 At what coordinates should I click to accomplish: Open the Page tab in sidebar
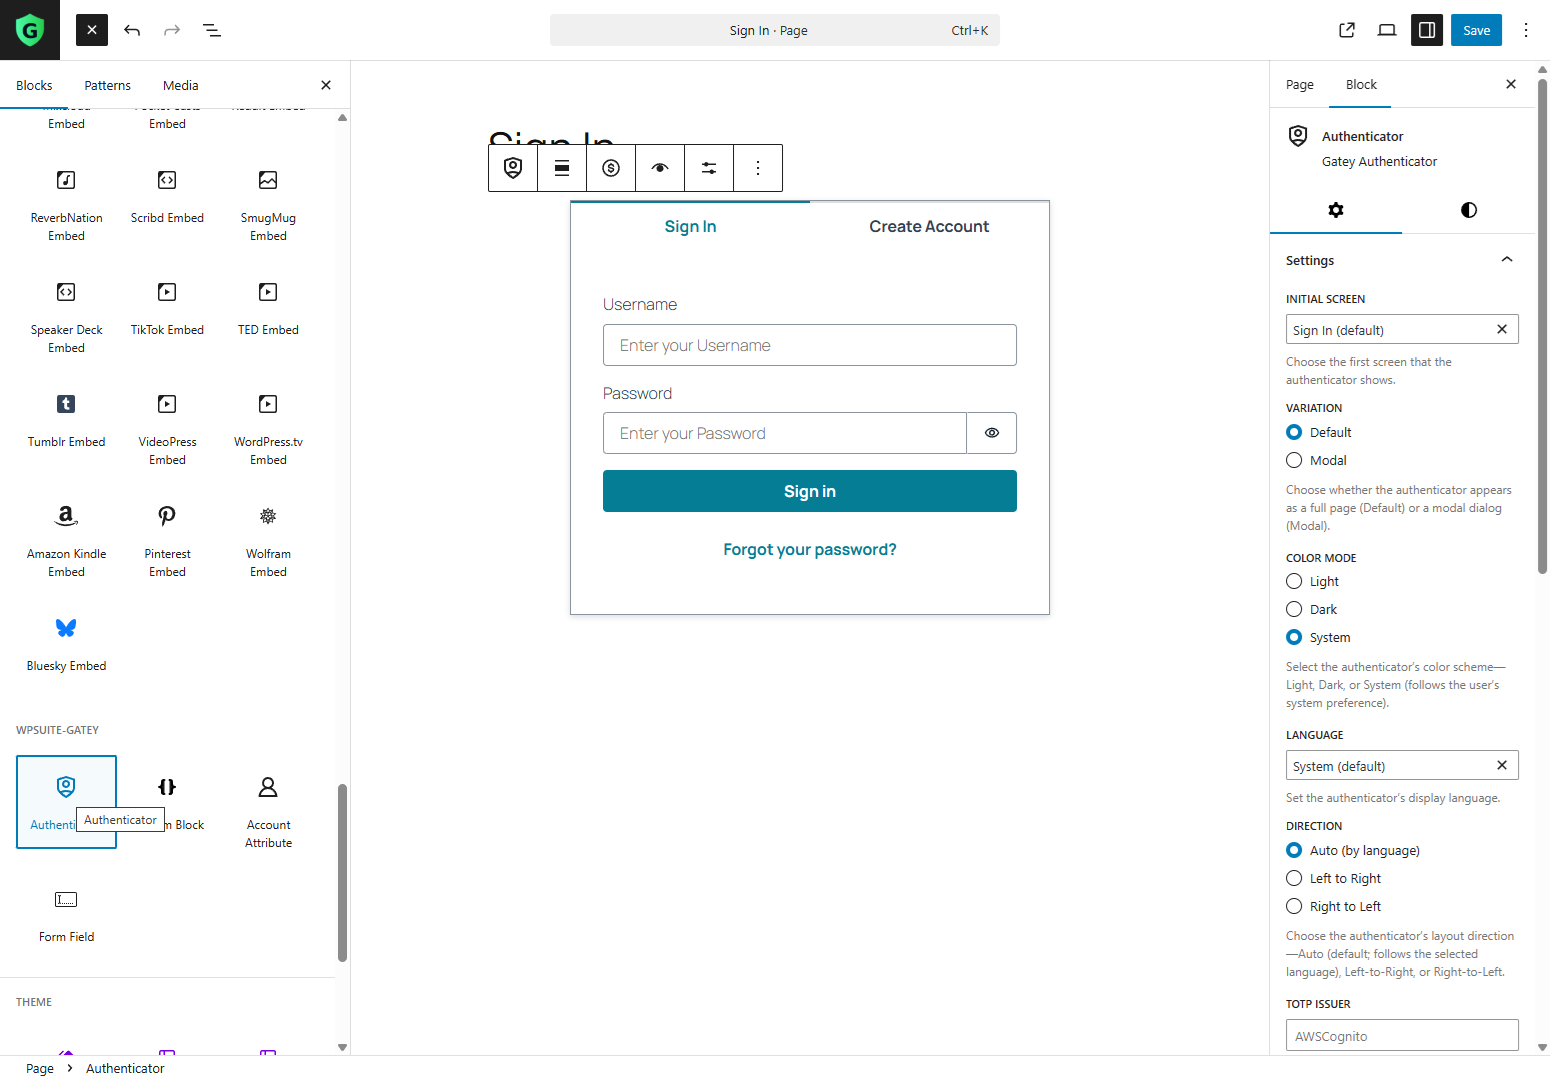[x=1300, y=85]
